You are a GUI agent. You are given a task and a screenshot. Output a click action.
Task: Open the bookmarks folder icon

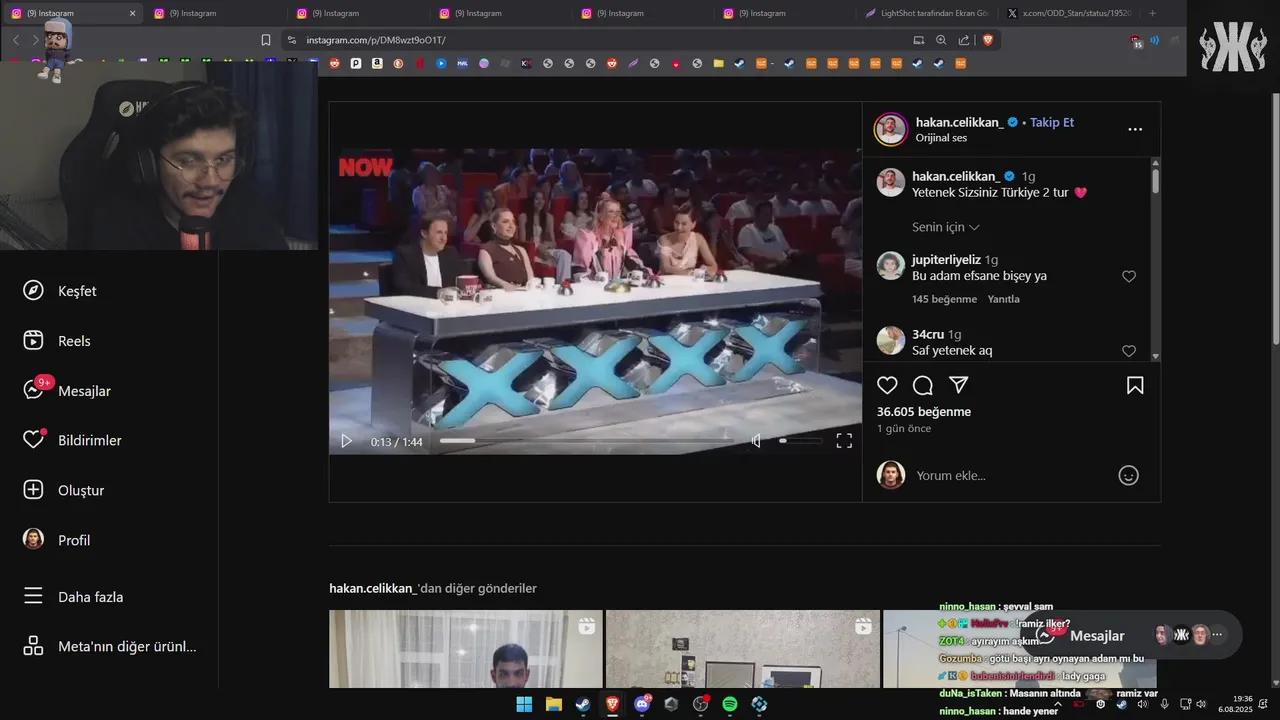[718, 63]
